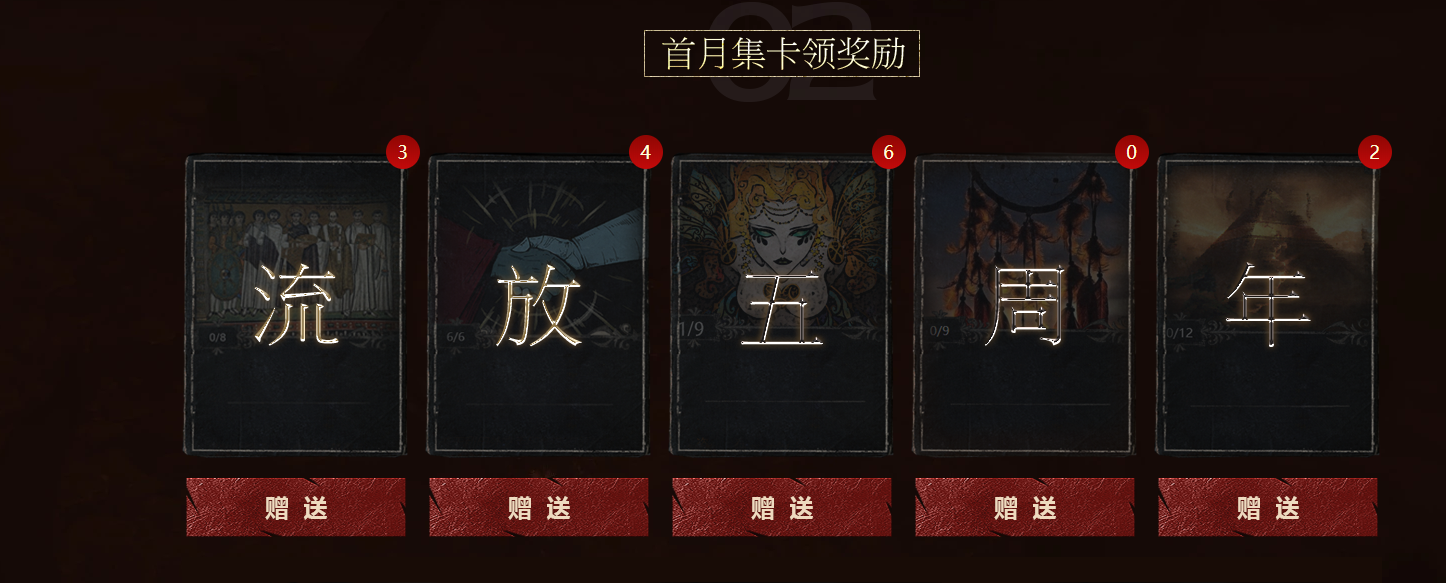Click the red badge showing 6
This screenshot has height=583, width=1446.
tap(888, 153)
